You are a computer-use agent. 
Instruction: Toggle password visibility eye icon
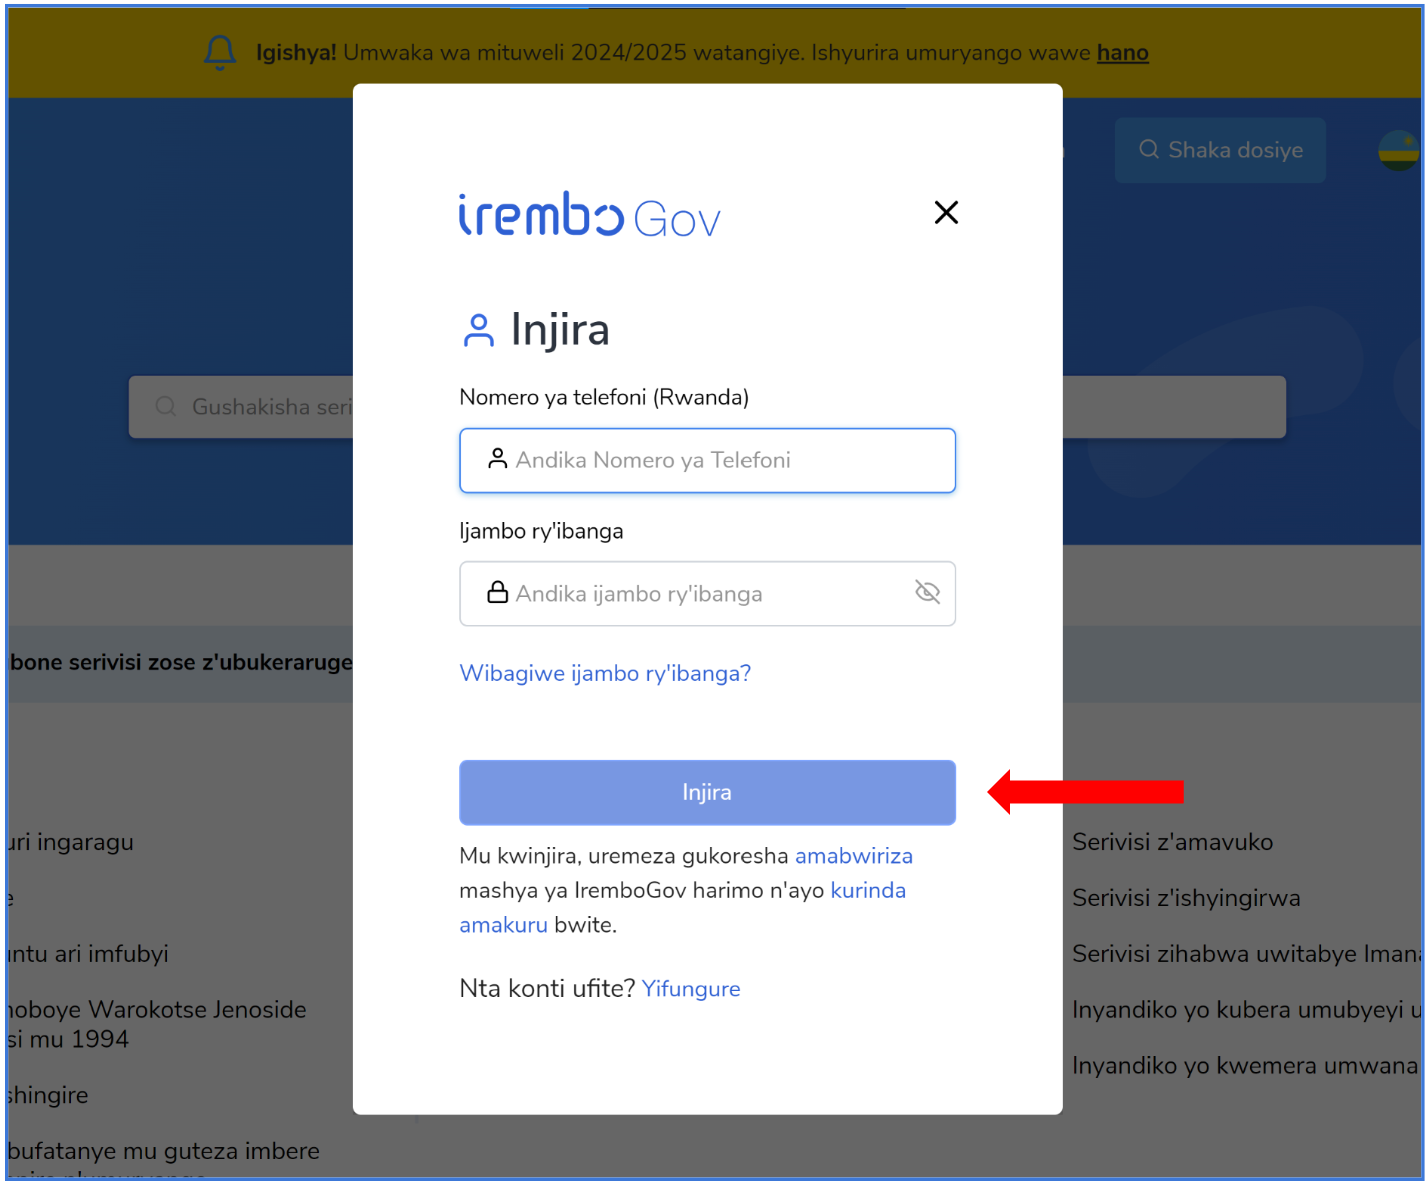coord(927,592)
